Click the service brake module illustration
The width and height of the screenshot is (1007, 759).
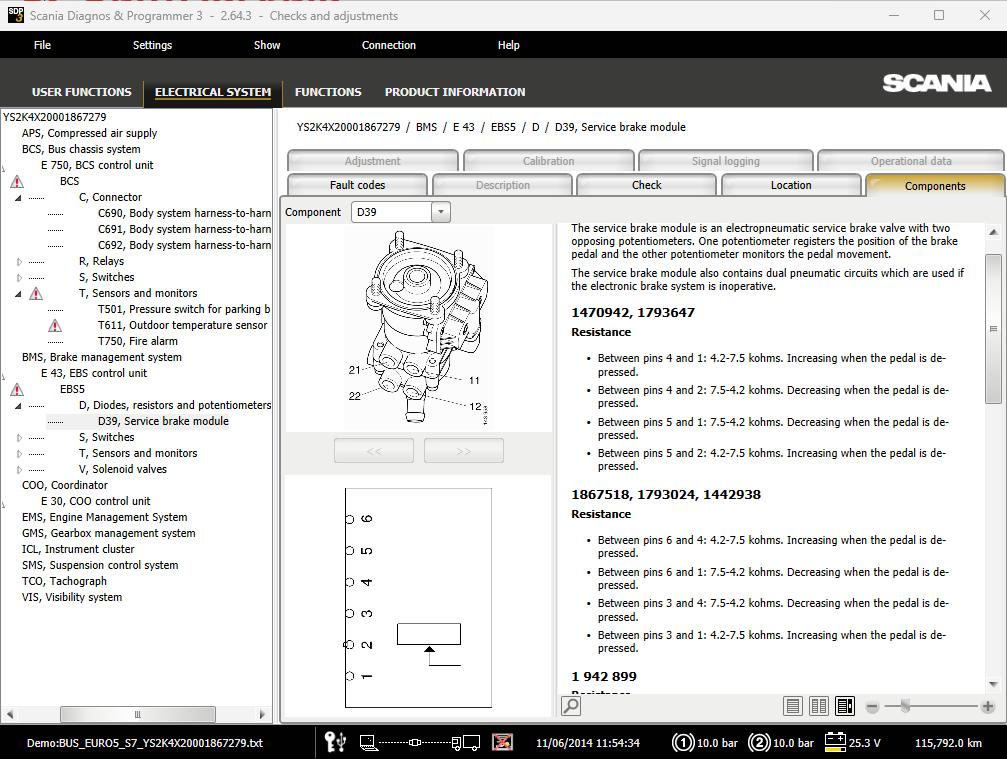pos(419,329)
